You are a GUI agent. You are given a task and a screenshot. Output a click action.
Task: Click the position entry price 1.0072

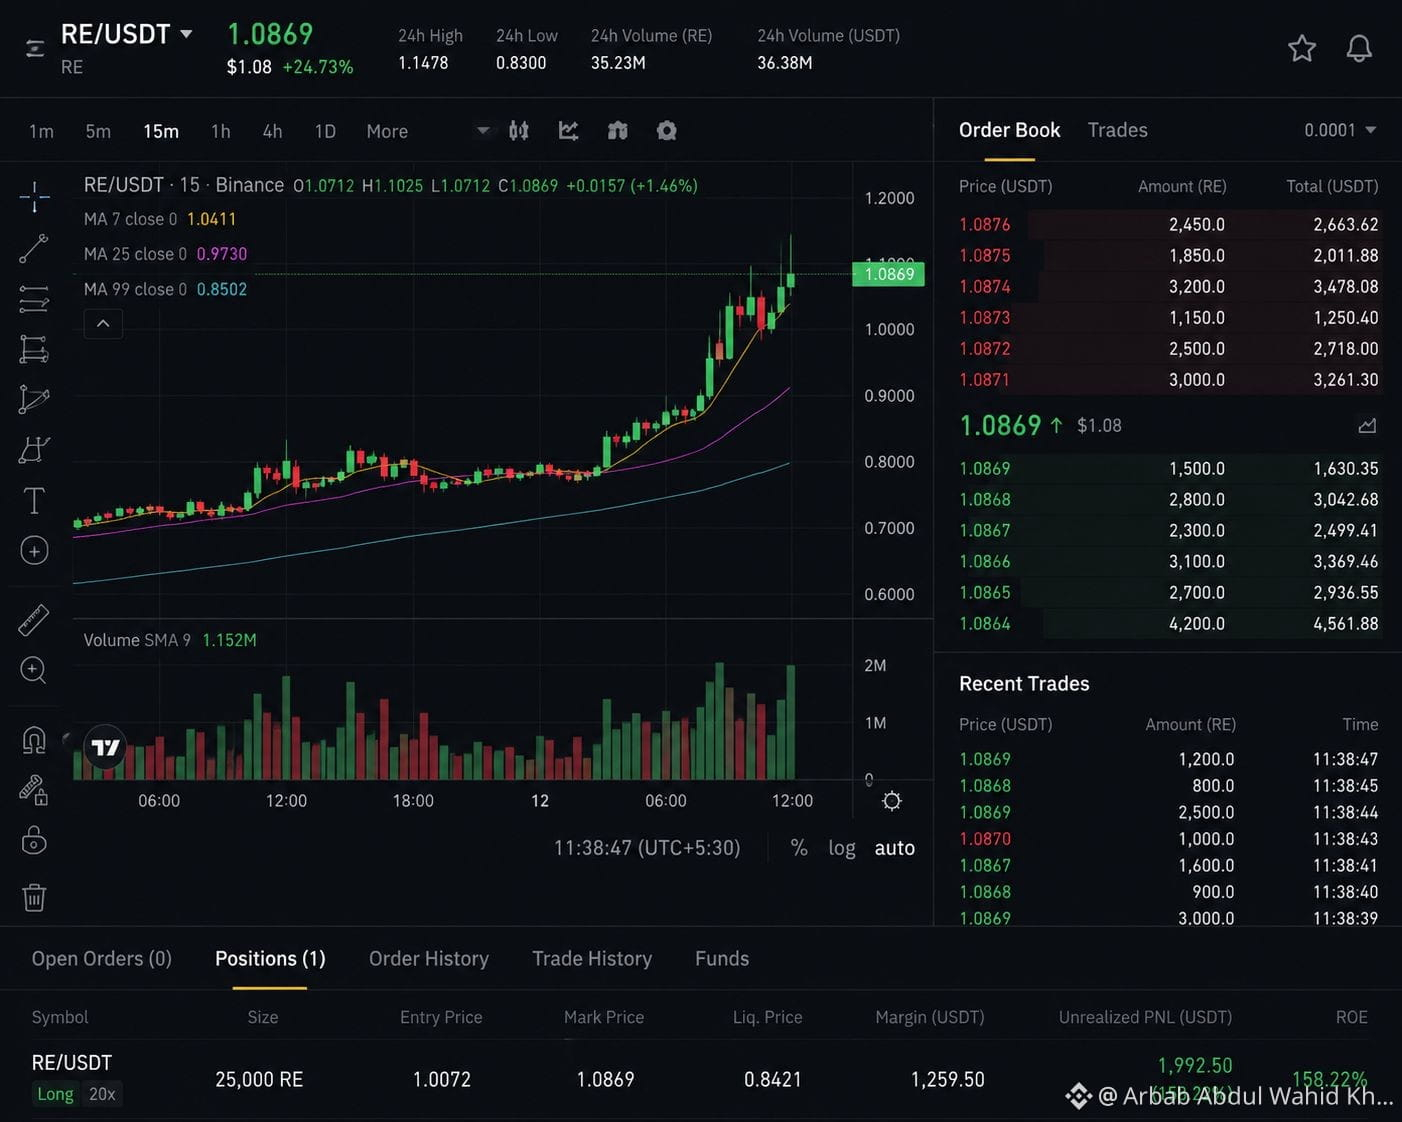click(442, 1079)
